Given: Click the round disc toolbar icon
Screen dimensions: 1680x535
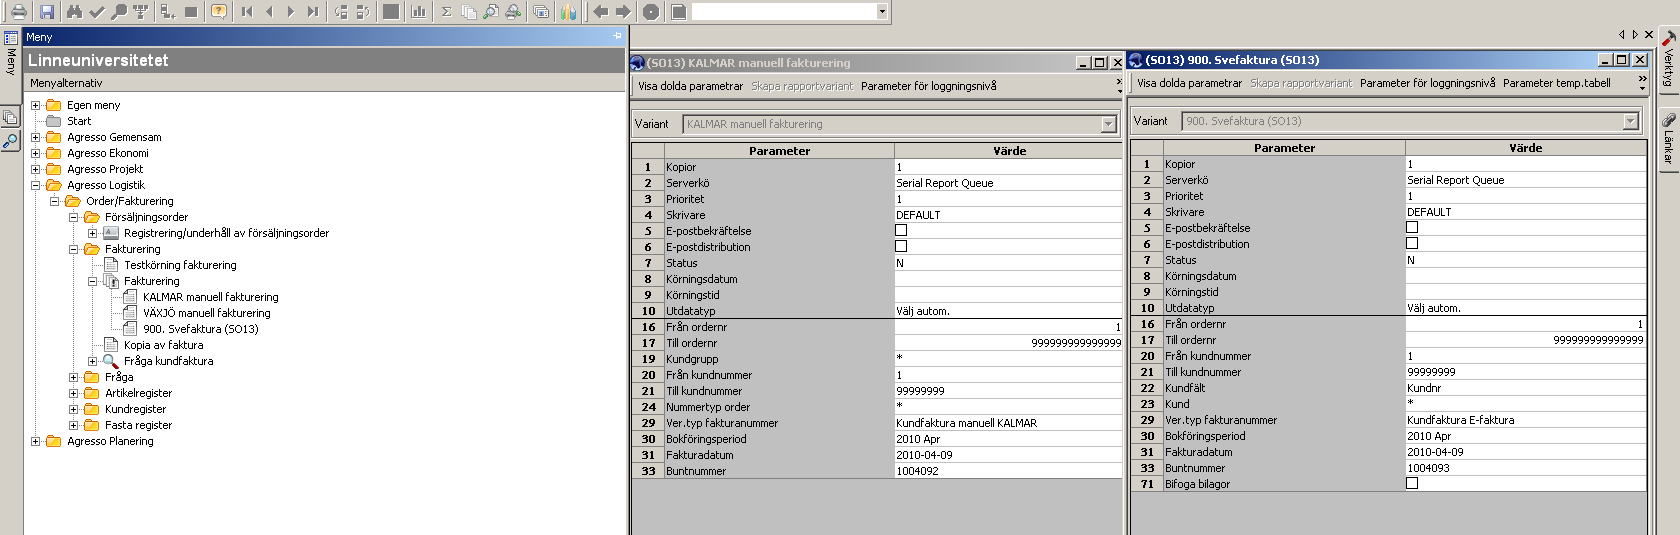Looking at the screenshot, I should click(651, 12).
